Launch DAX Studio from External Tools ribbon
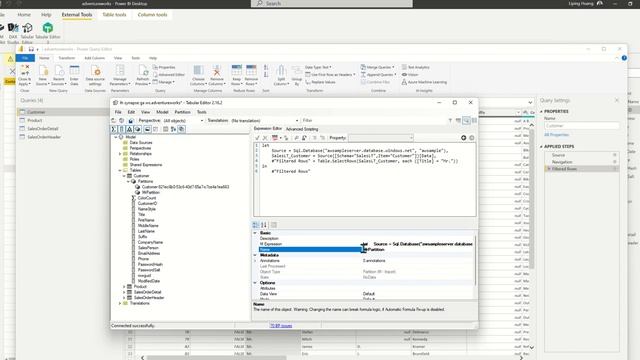Viewport: 640px width, 360px height. 13,32
